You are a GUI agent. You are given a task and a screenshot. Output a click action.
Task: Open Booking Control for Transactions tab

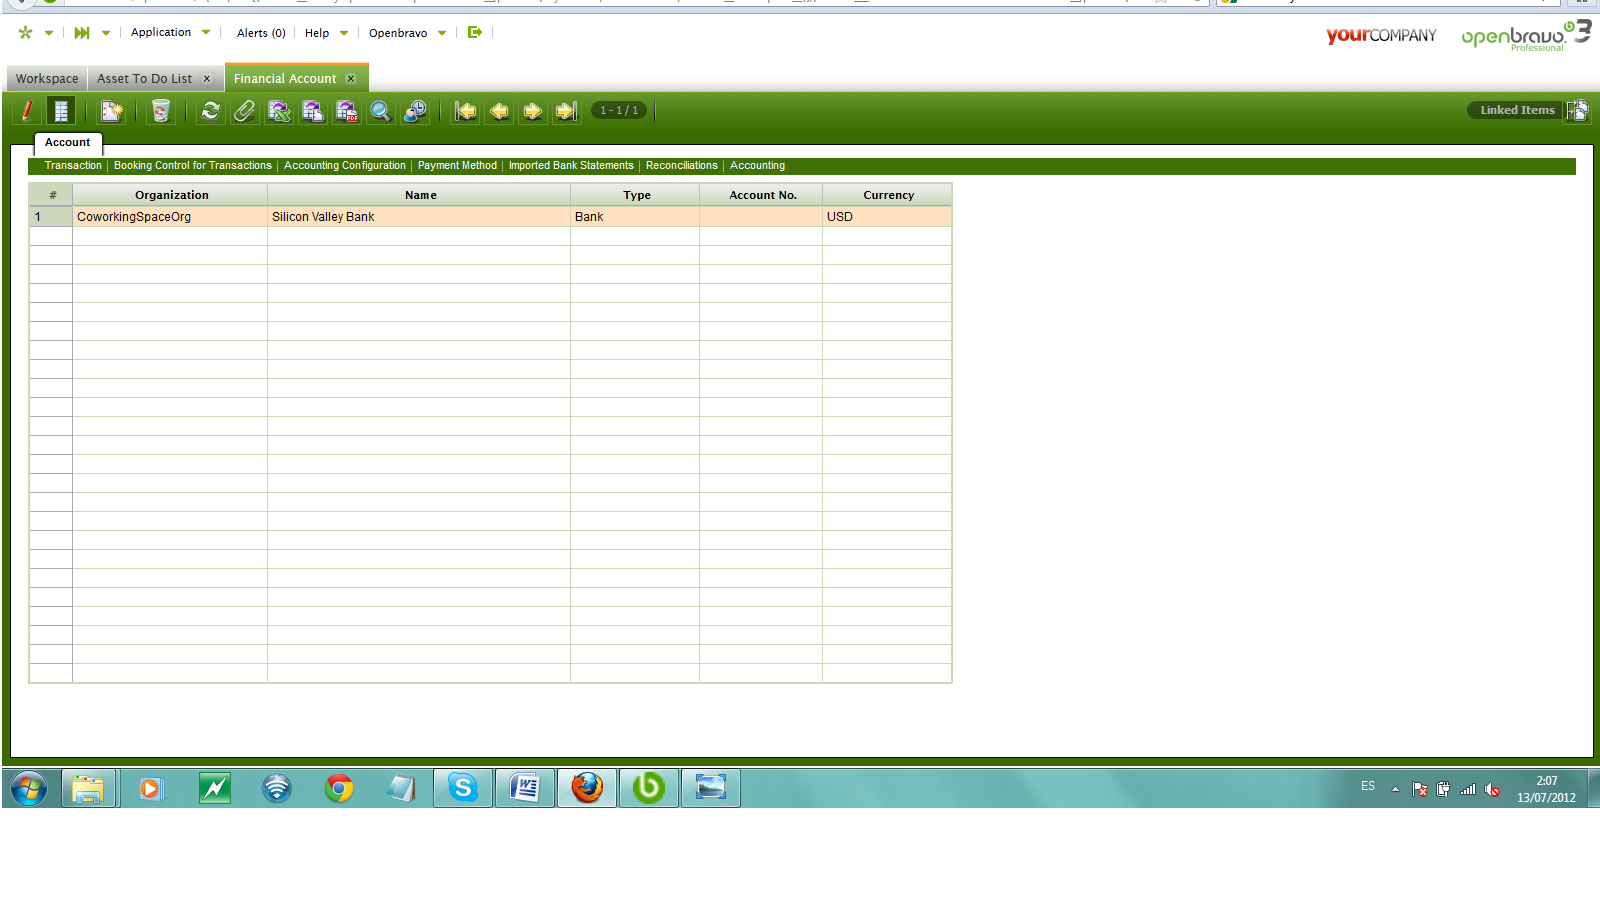pos(193,166)
